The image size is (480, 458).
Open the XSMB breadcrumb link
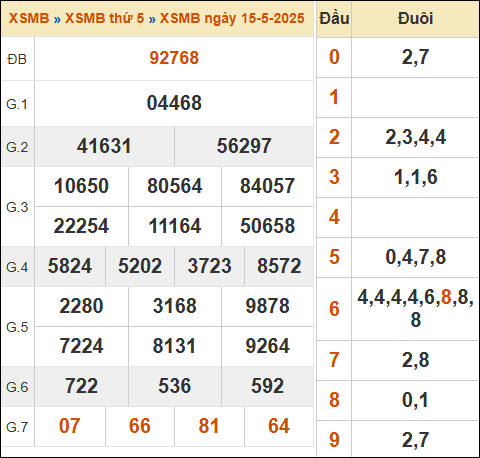pos(29,18)
